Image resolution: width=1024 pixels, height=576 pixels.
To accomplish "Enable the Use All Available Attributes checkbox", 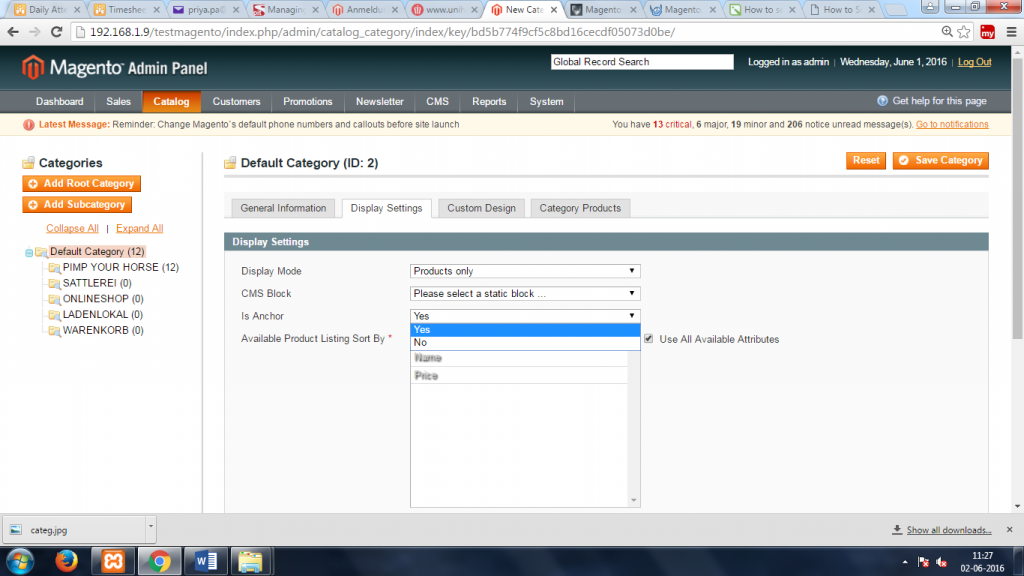I will click(x=648, y=339).
